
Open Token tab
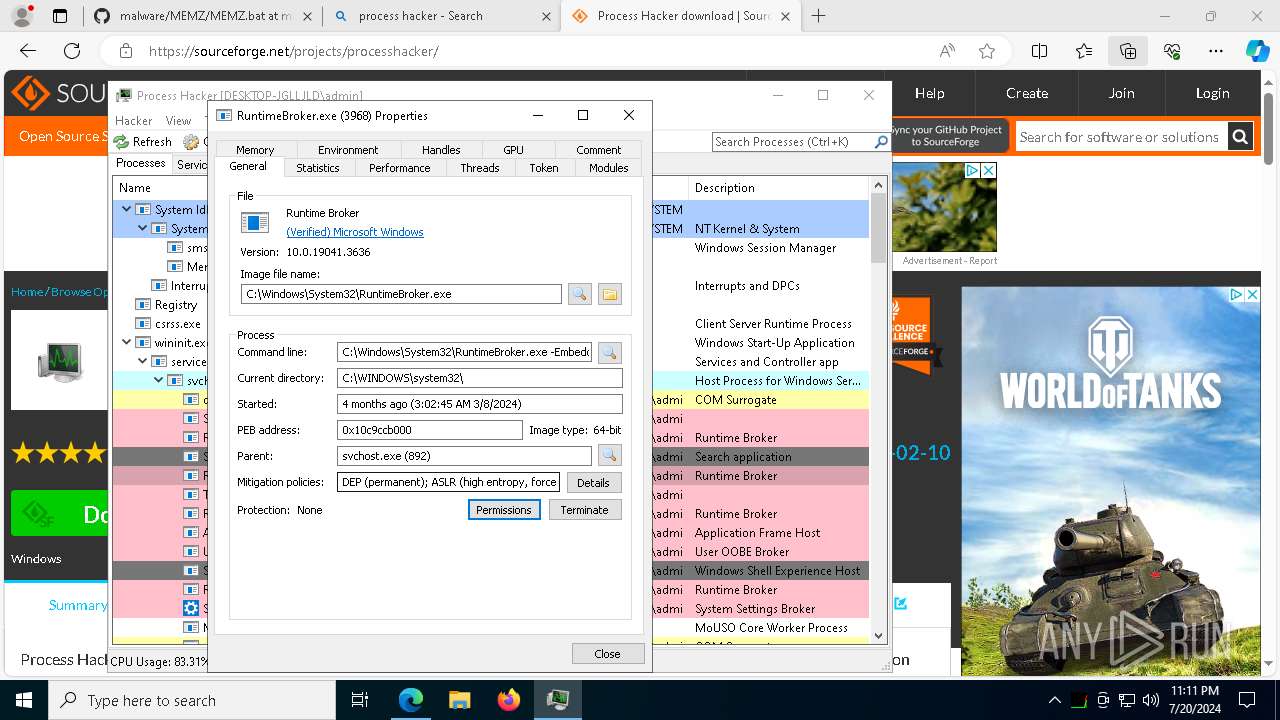(544, 168)
